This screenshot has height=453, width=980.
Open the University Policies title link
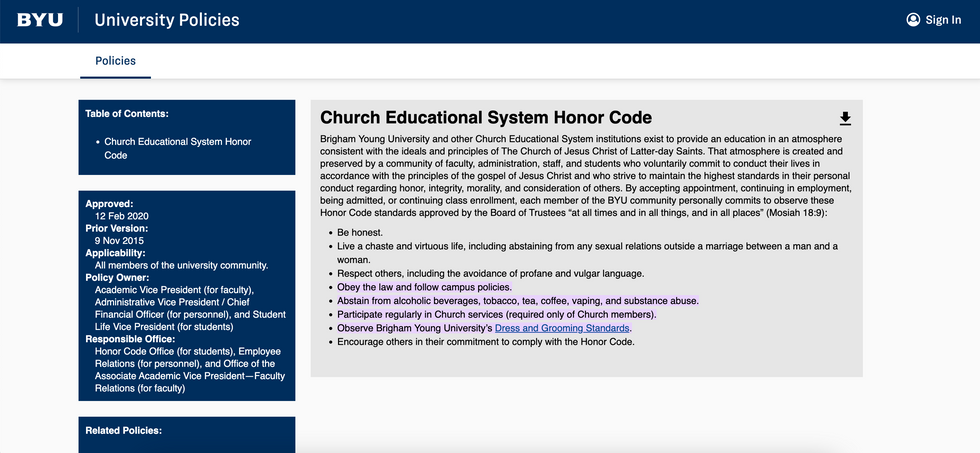click(x=167, y=20)
